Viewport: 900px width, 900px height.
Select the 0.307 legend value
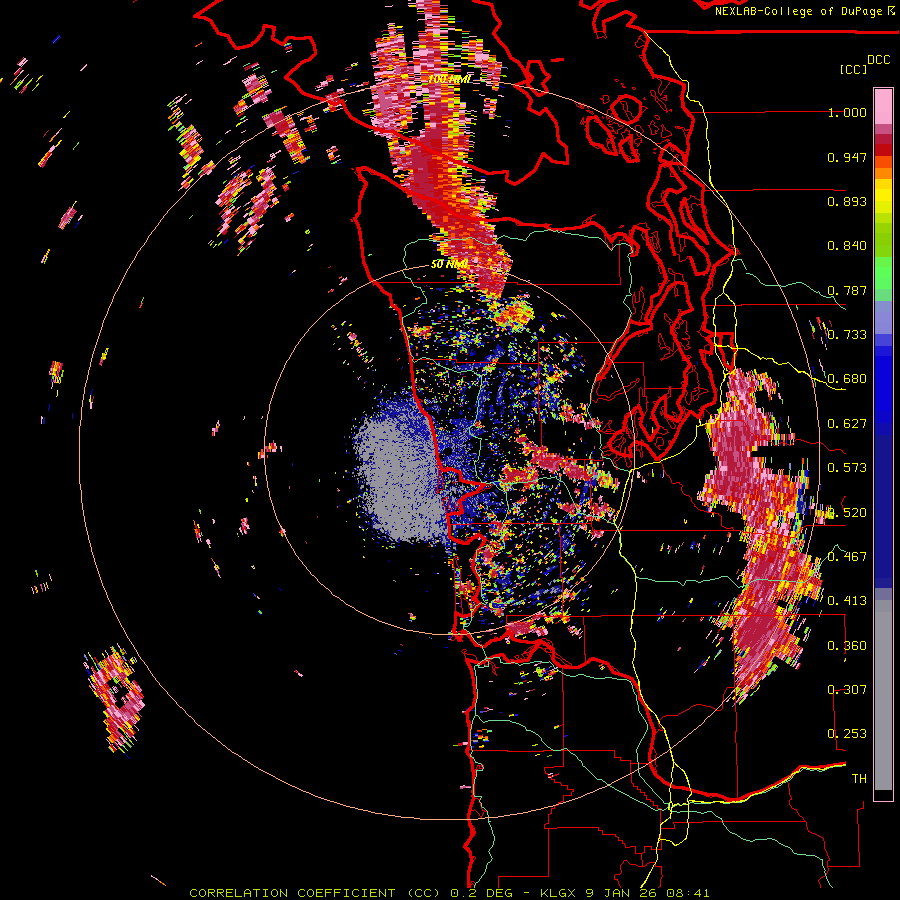point(847,690)
